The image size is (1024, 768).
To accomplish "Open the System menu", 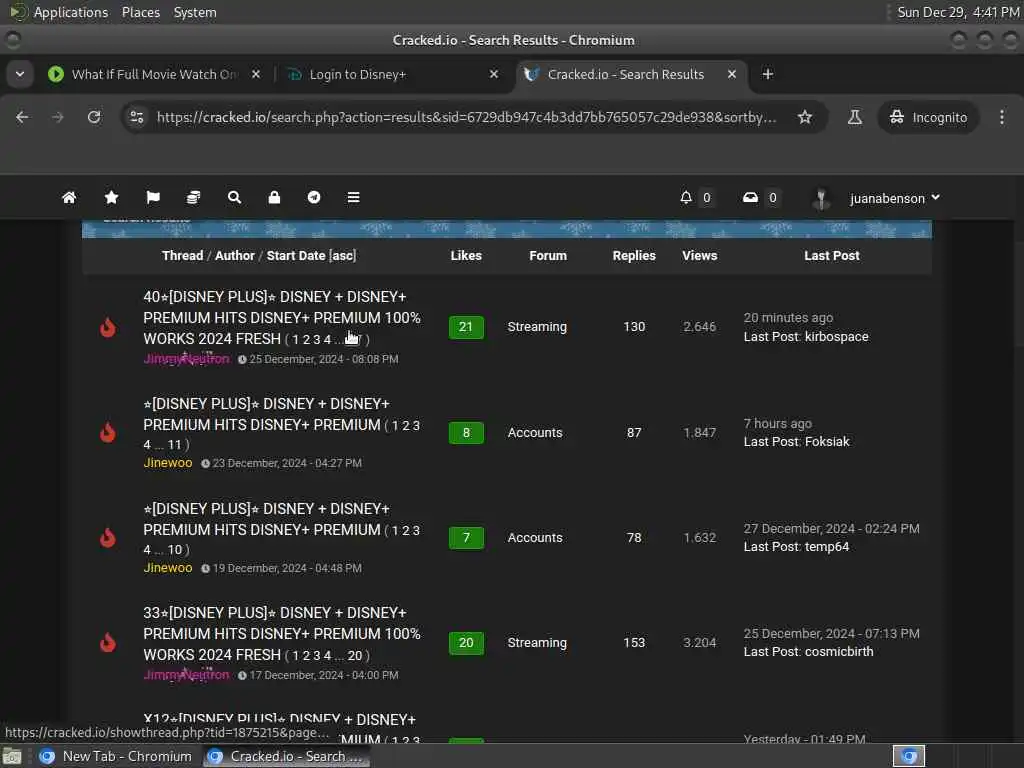I will pos(195,12).
